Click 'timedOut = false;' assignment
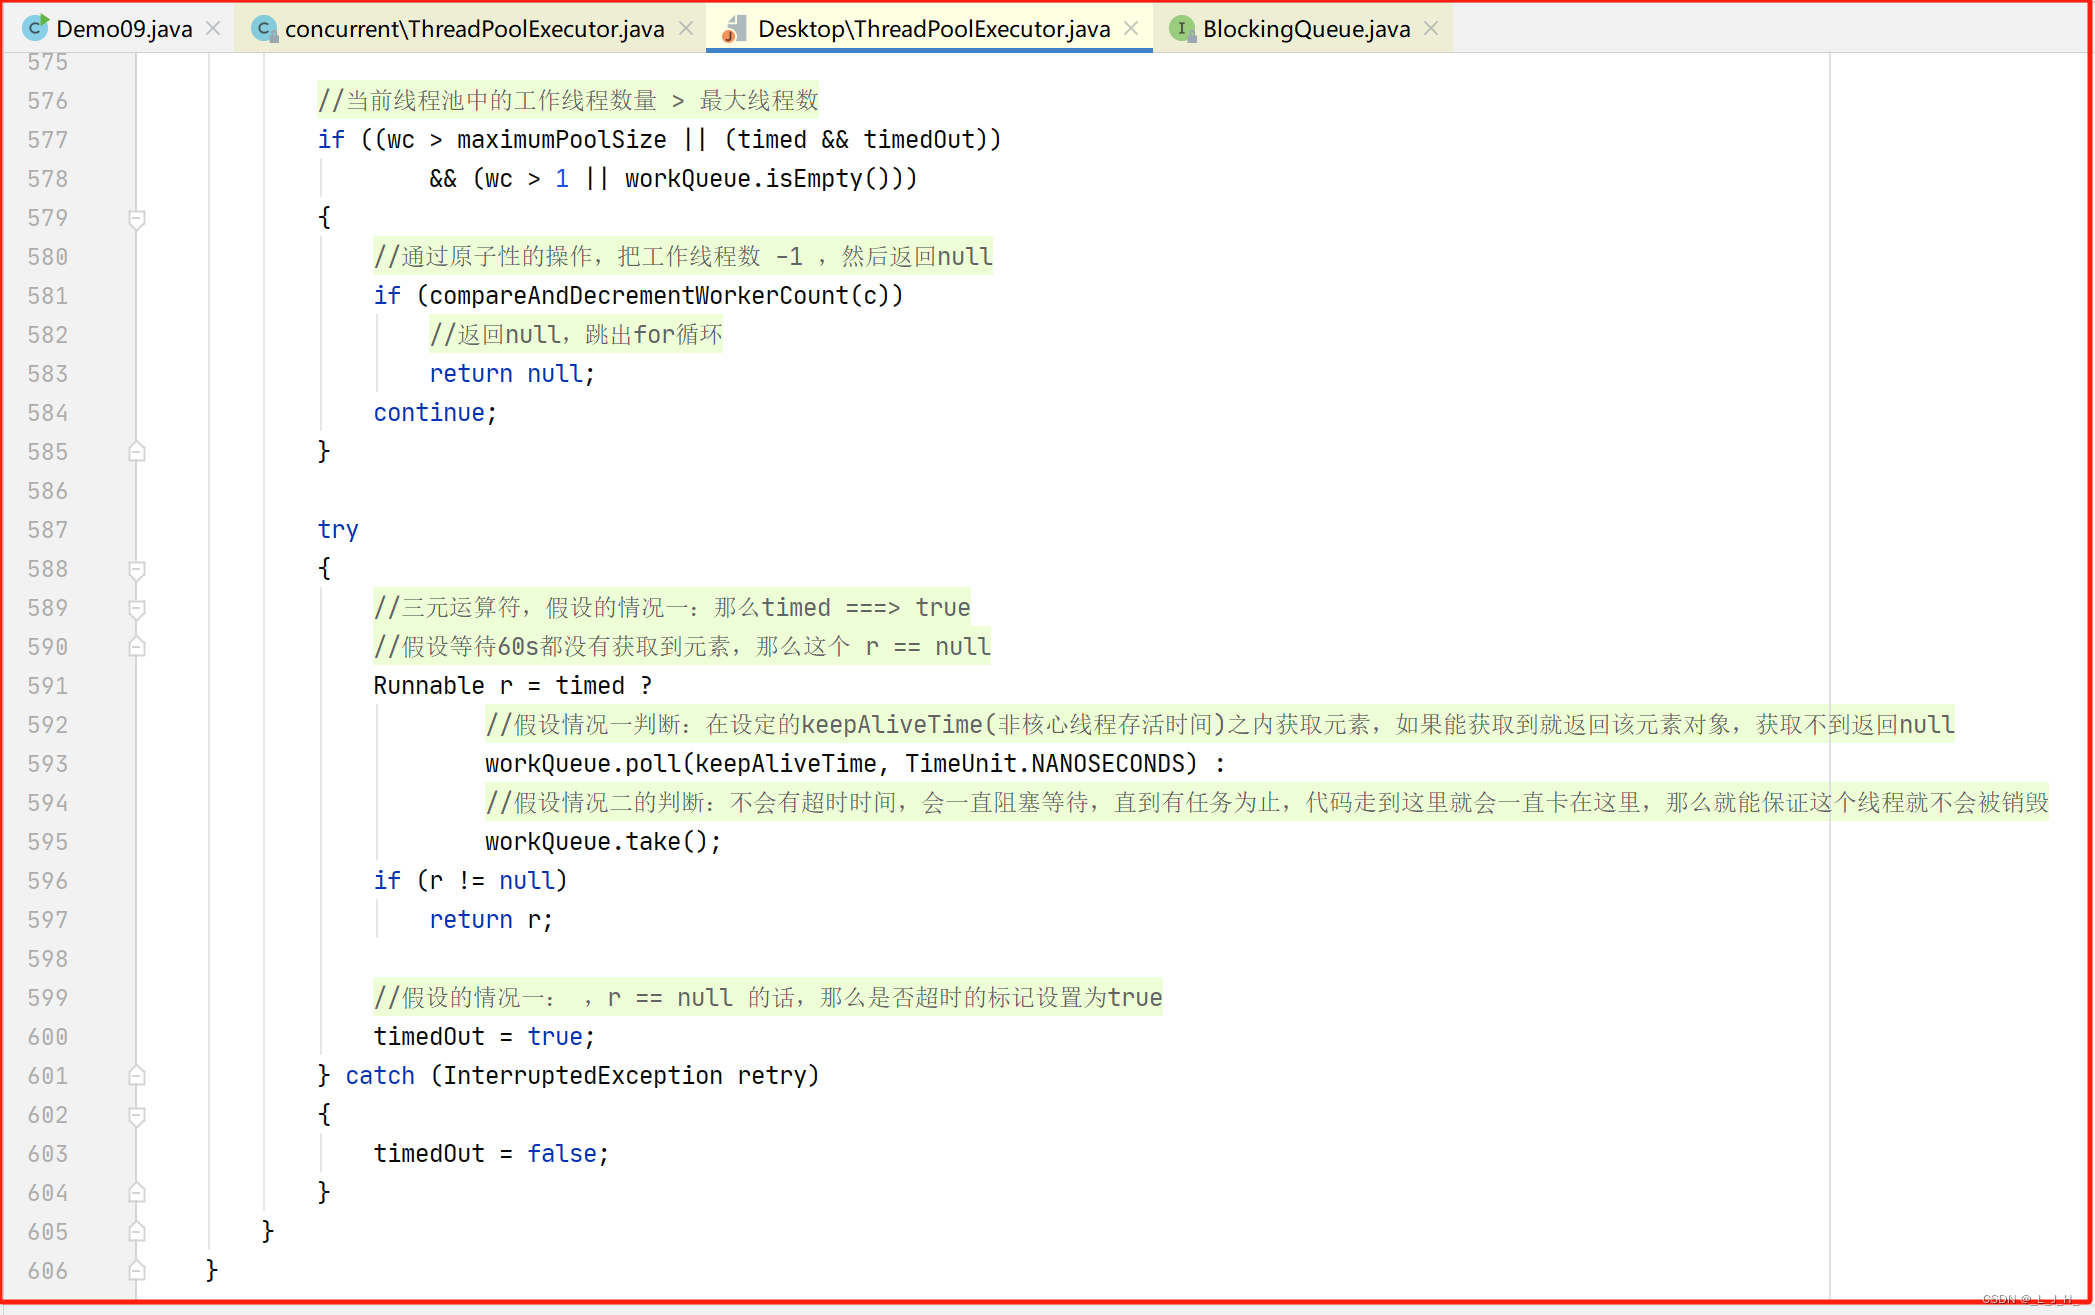Screen dimensions: 2095x1315 [x=491, y=1154]
